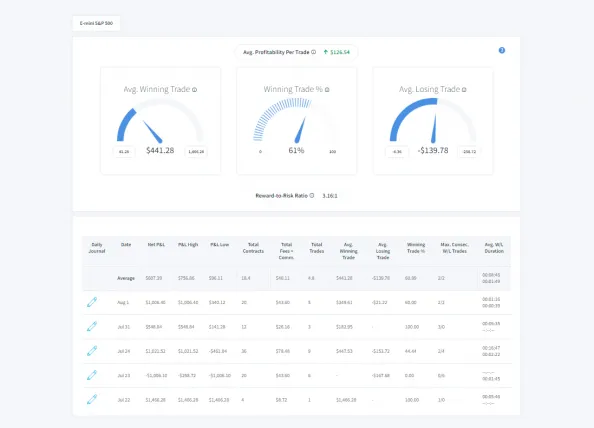Click info icon next to Avg. Winning Trade
Screen dimensions: 594x428
(x=194, y=90)
